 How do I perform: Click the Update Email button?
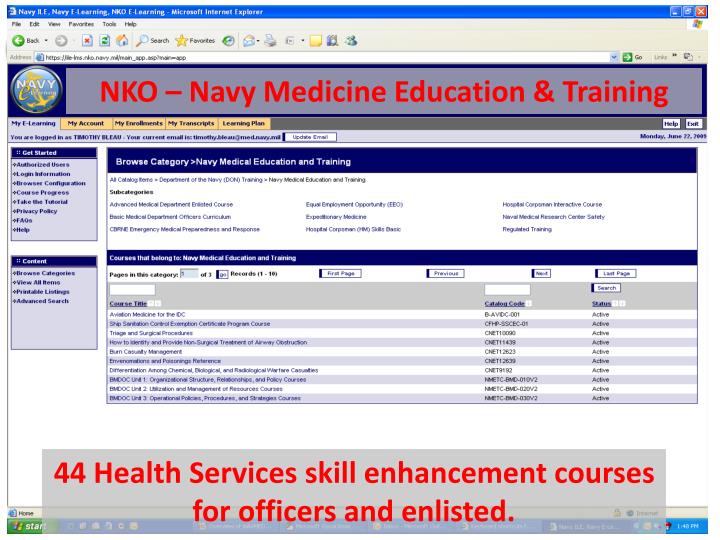310,137
